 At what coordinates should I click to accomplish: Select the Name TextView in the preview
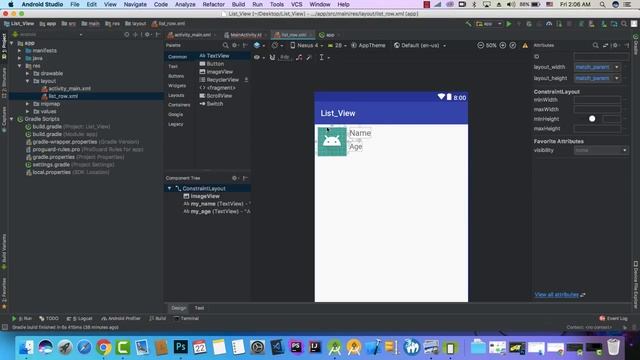pos(360,133)
